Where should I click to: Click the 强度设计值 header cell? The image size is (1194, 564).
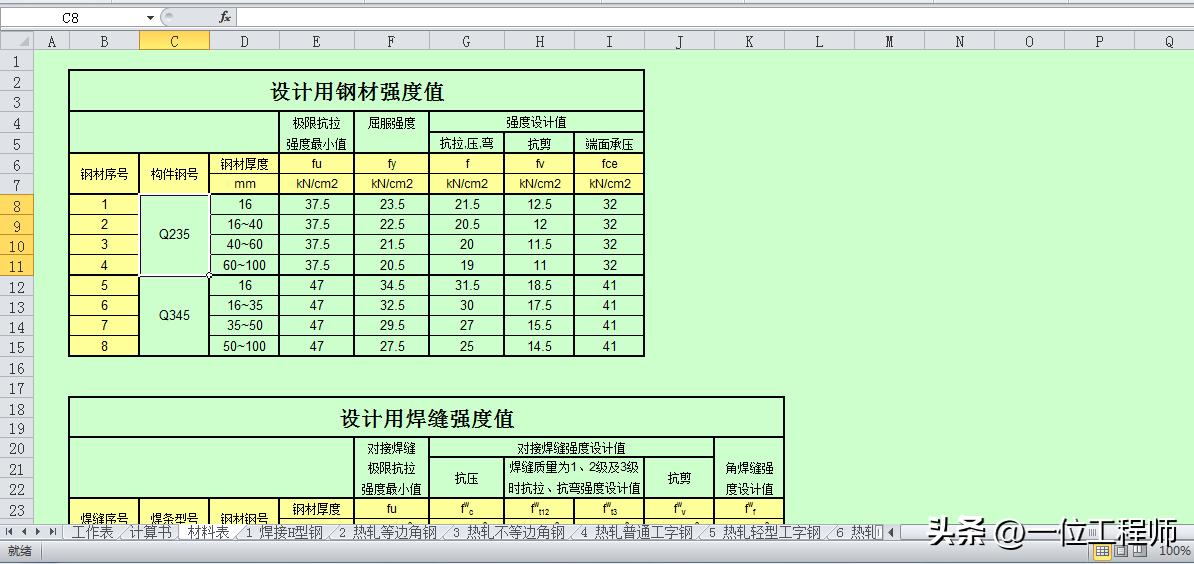[537, 122]
